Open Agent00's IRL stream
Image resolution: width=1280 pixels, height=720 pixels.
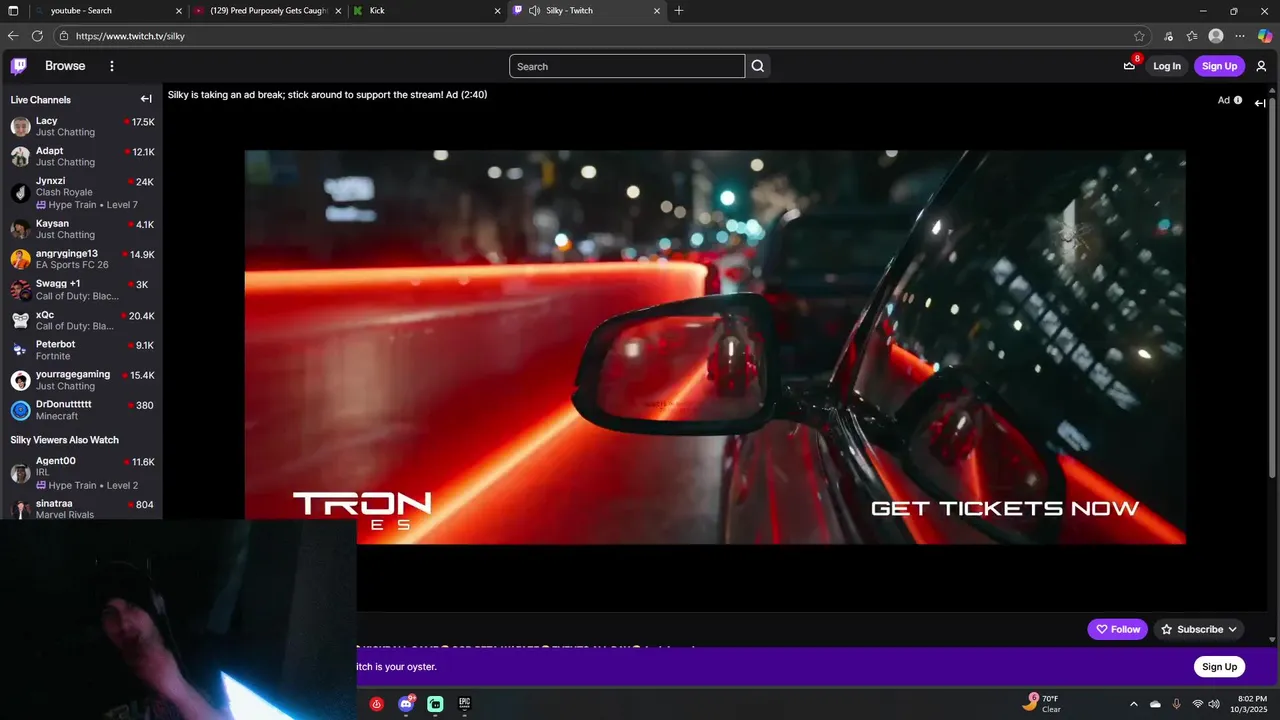tap(82, 472)
